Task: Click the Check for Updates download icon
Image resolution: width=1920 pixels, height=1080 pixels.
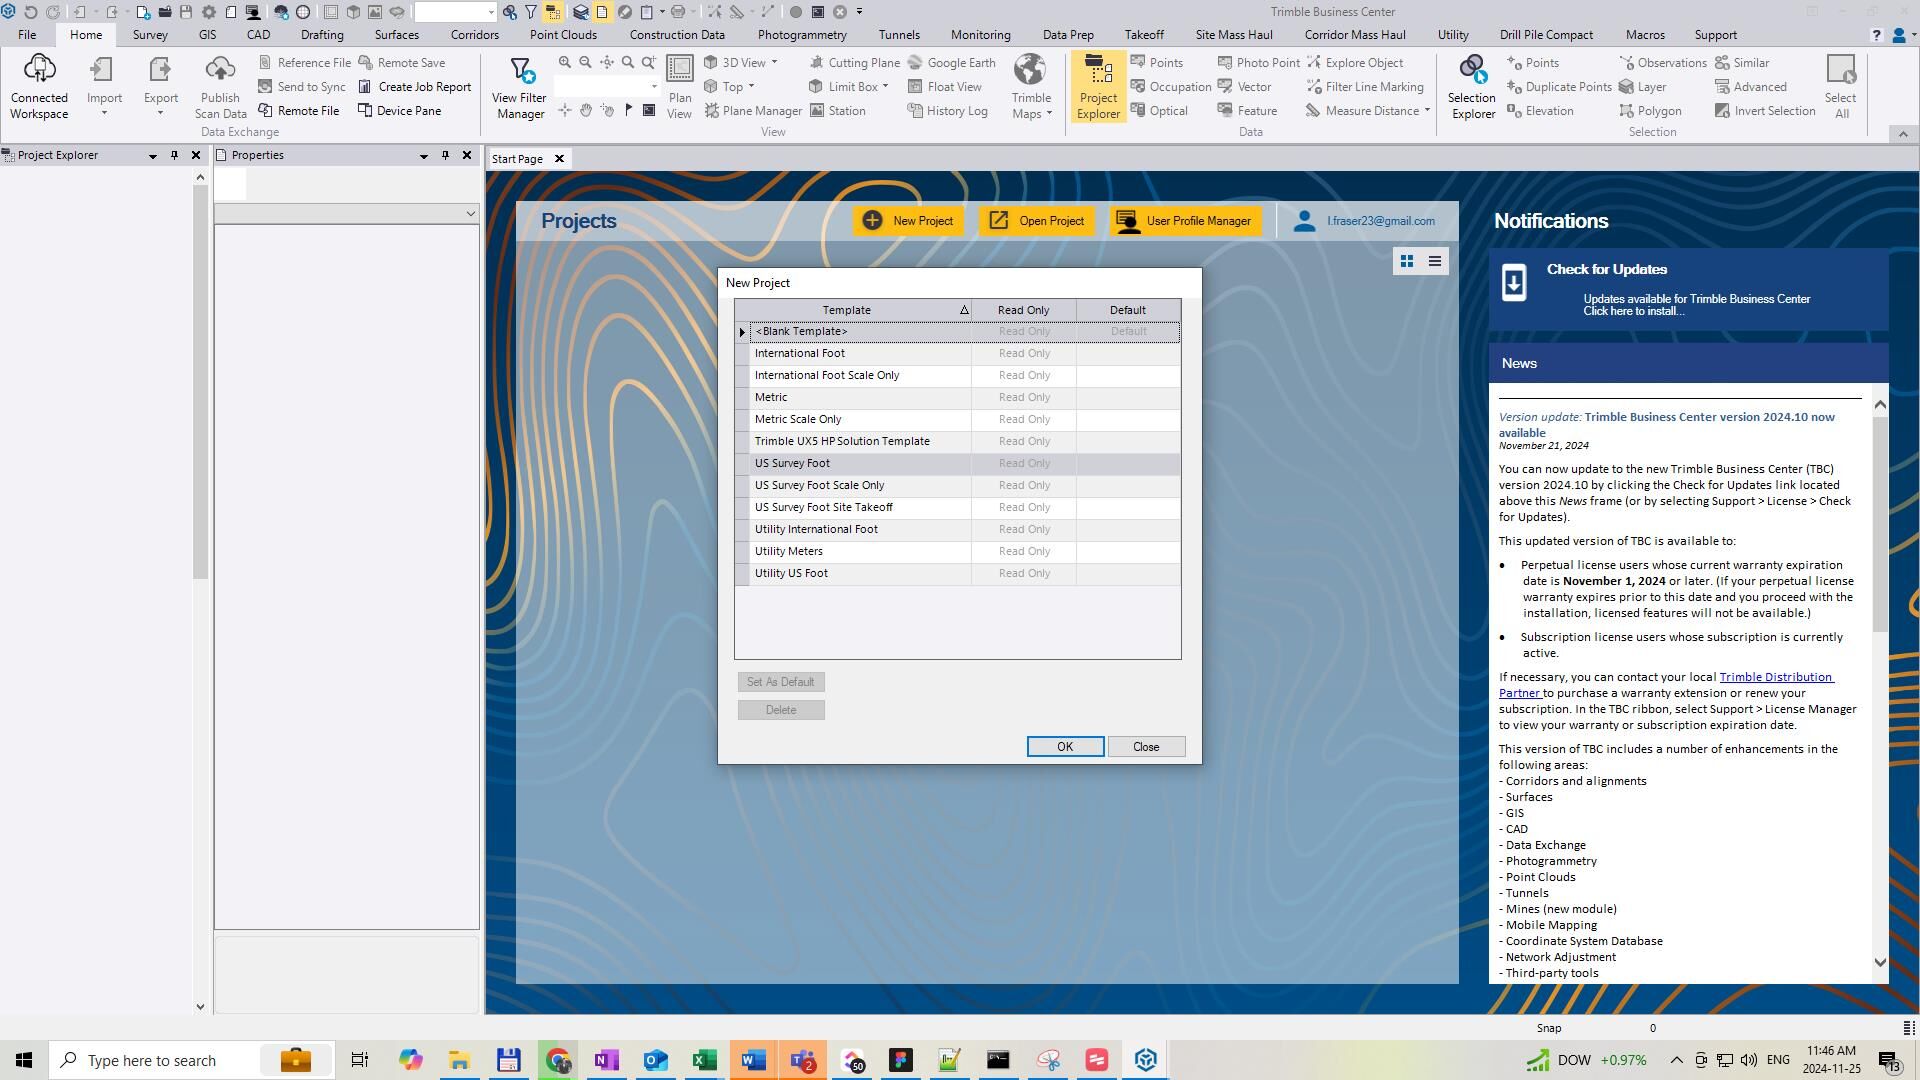Action: (1514, 283)
